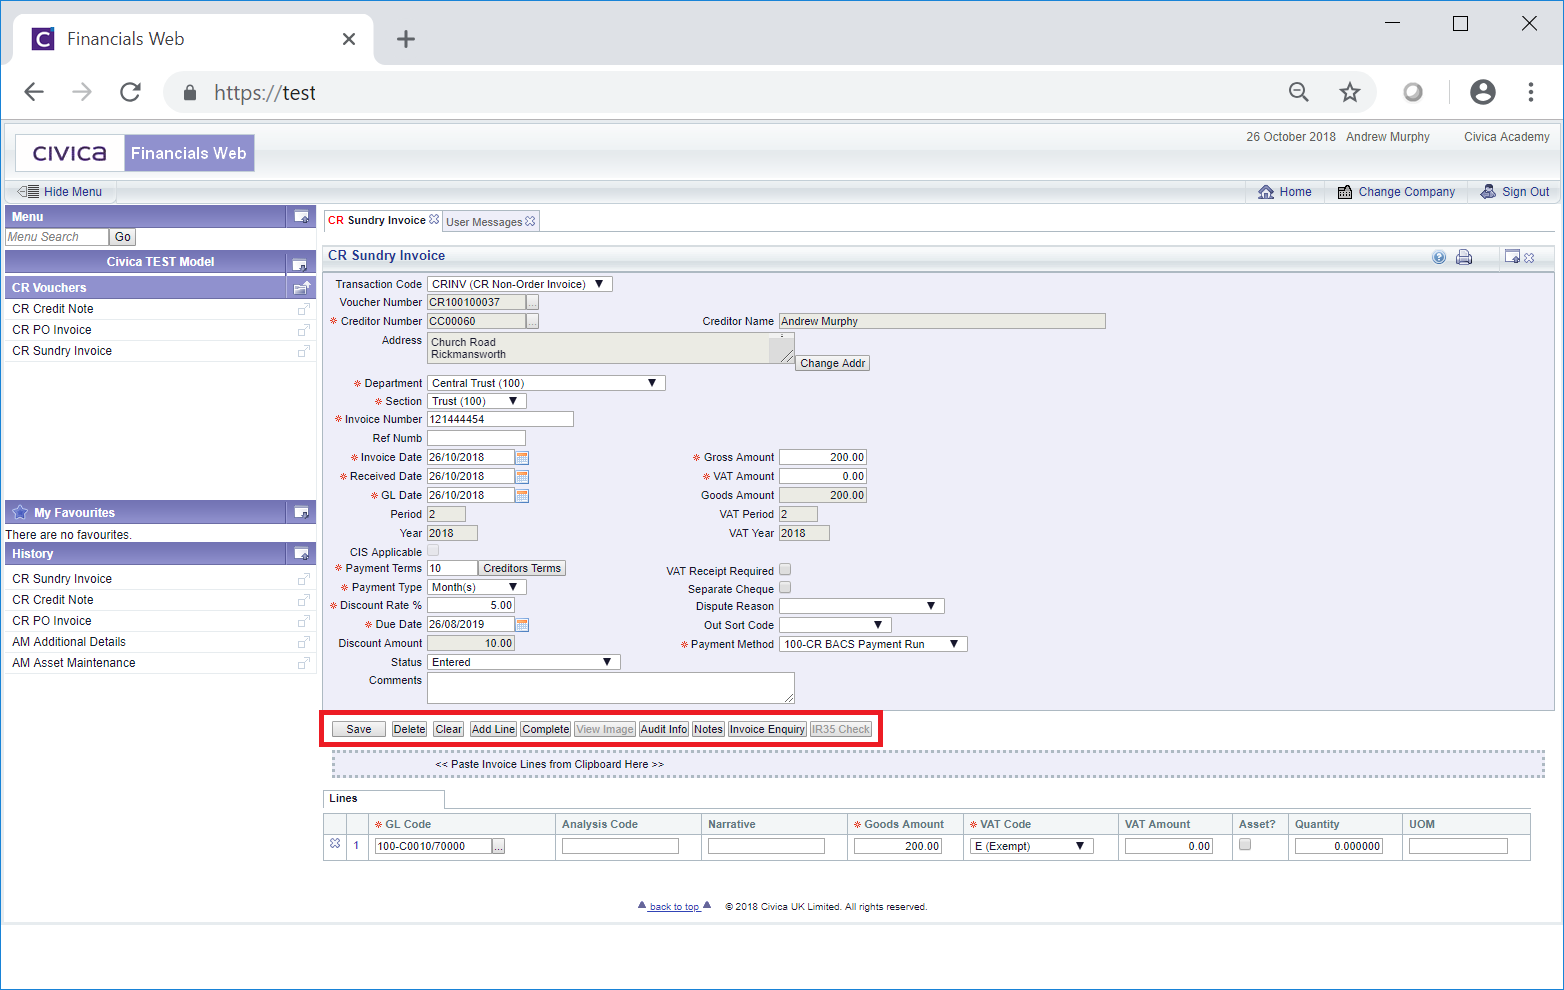Click the Delete button

[409, 729]
